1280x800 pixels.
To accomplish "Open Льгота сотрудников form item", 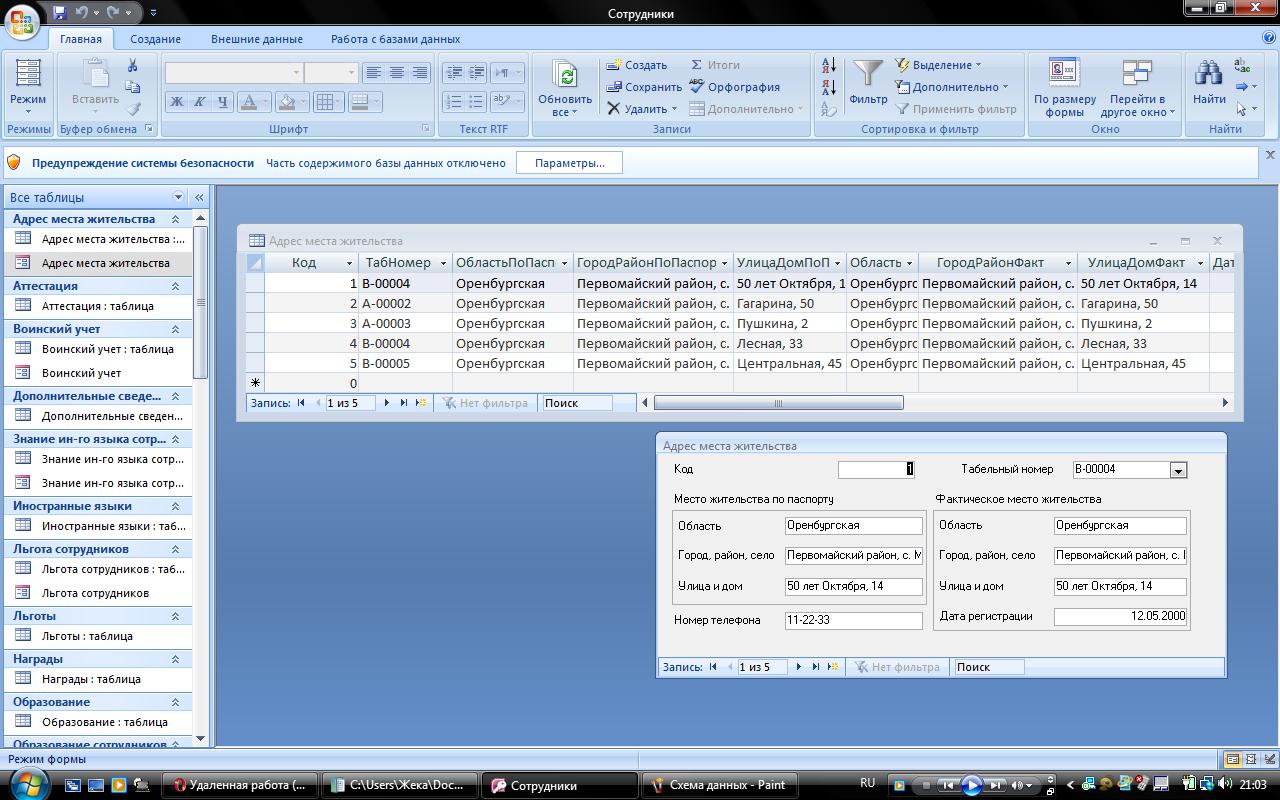I will tap(95, 593).
